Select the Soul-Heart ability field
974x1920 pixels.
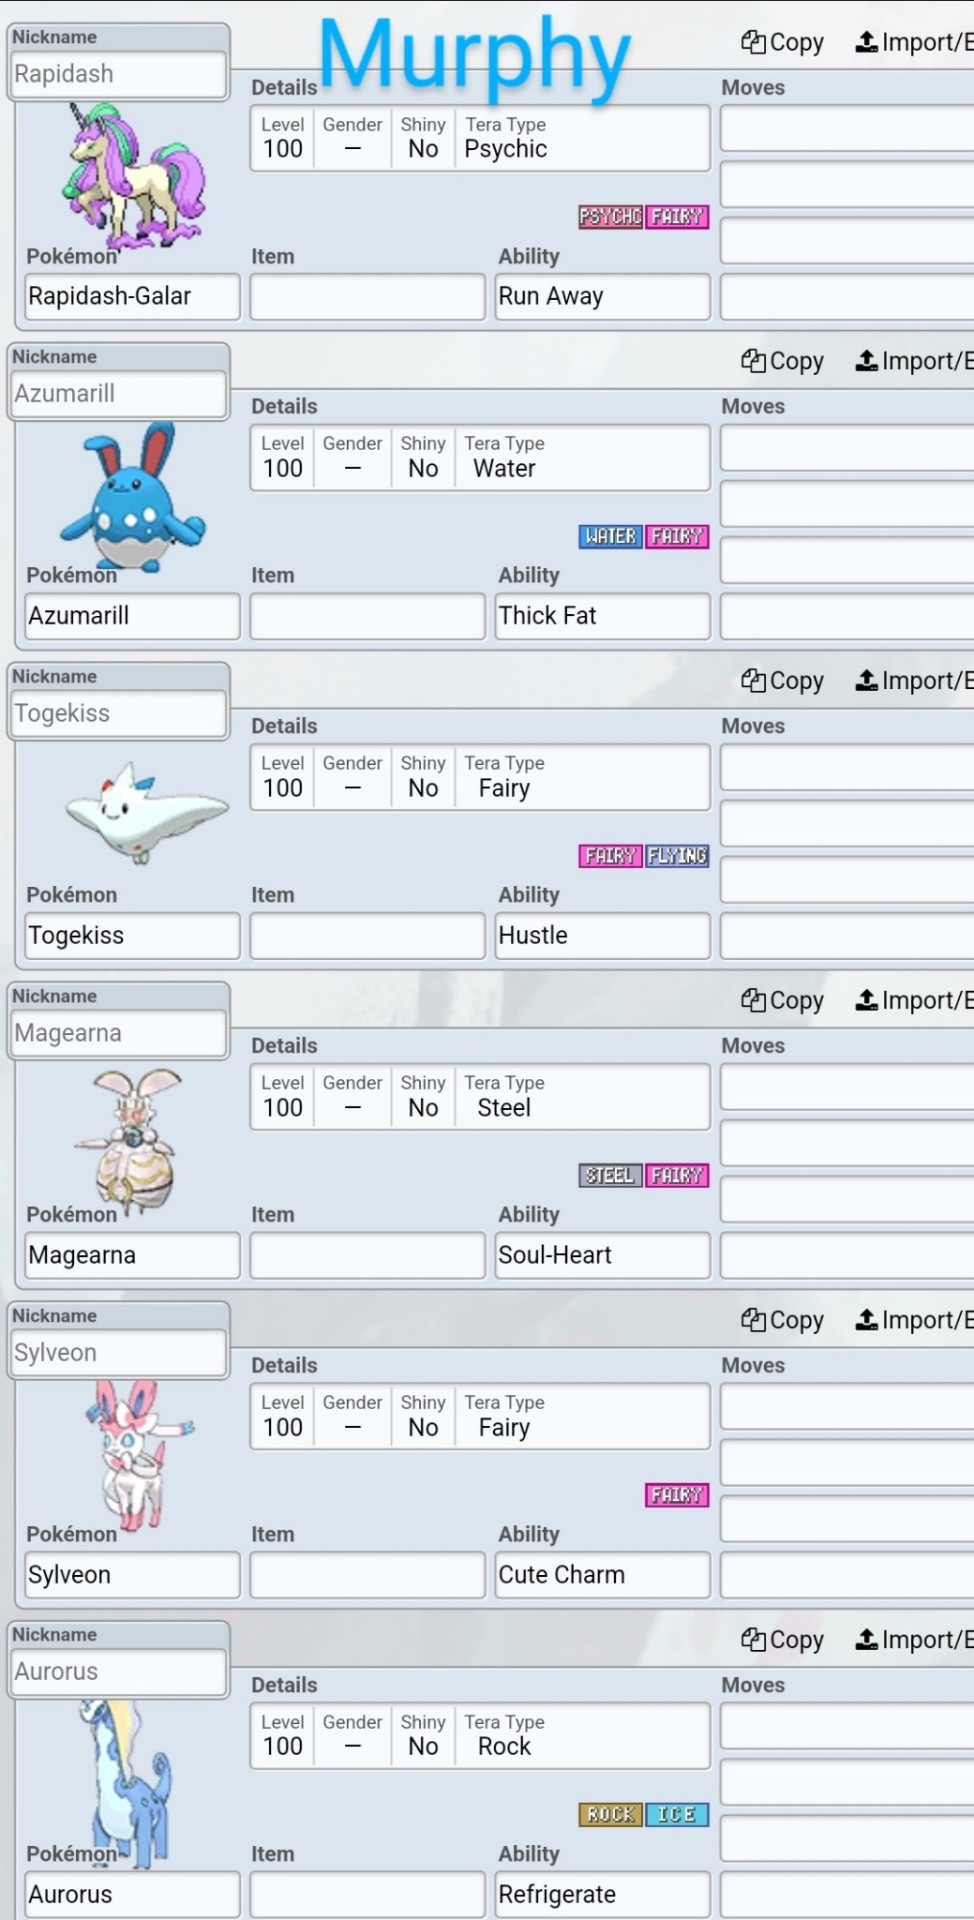[603, 1256]
